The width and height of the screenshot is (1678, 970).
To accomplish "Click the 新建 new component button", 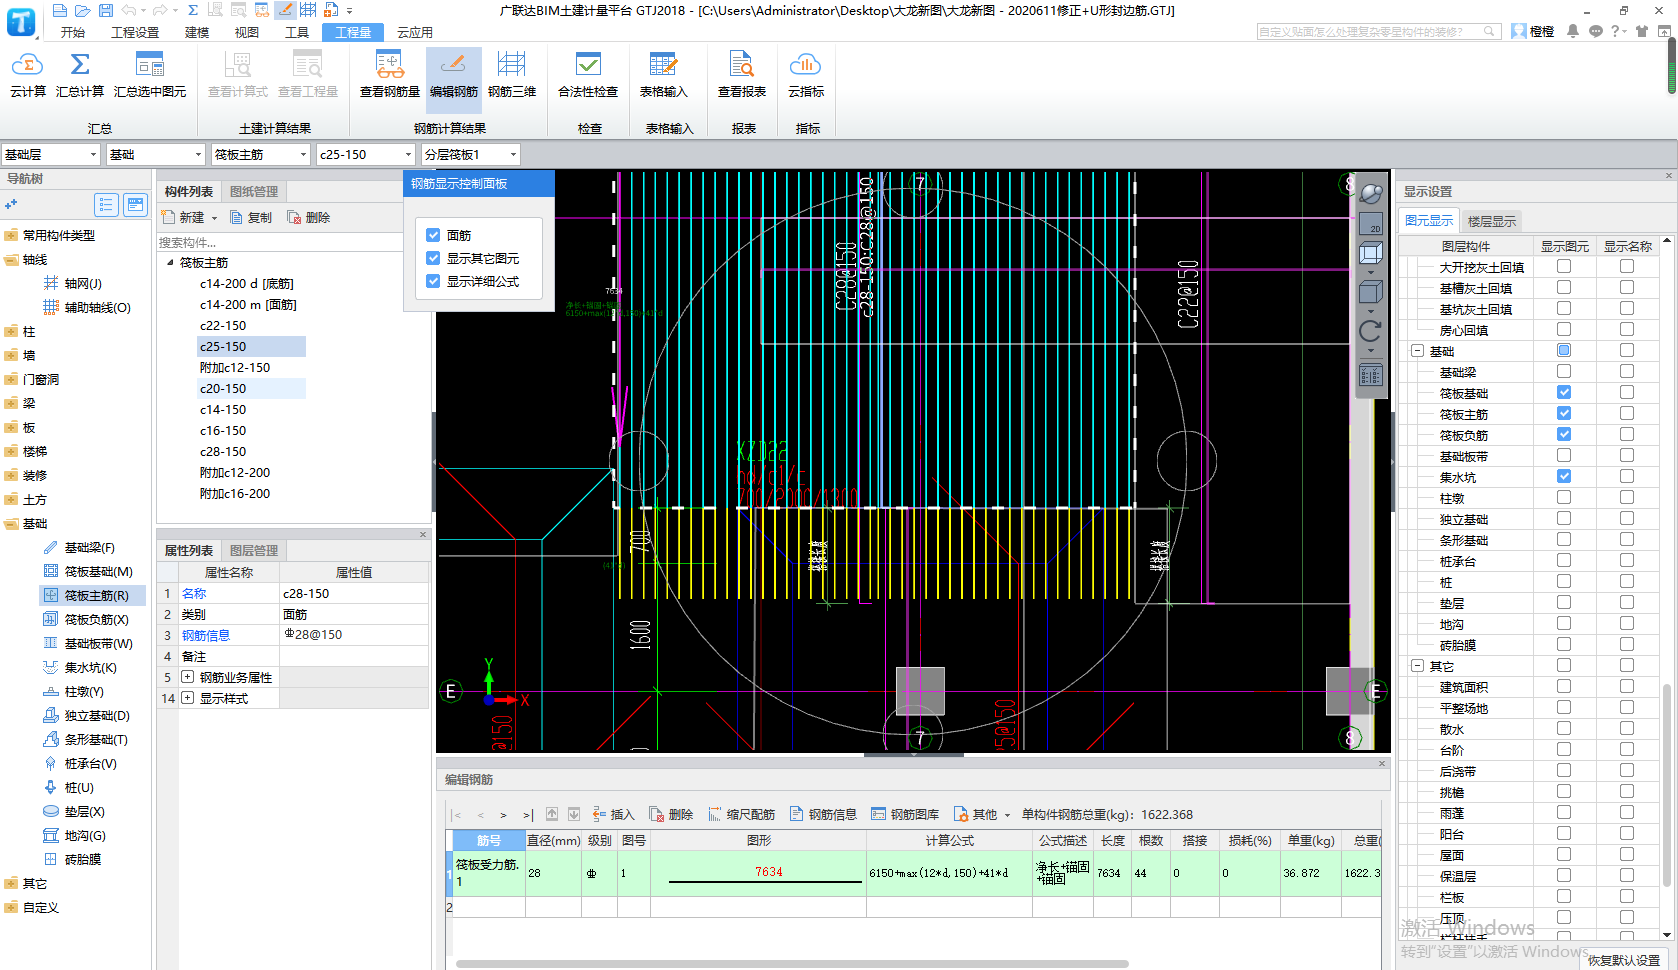I will 189,217.
